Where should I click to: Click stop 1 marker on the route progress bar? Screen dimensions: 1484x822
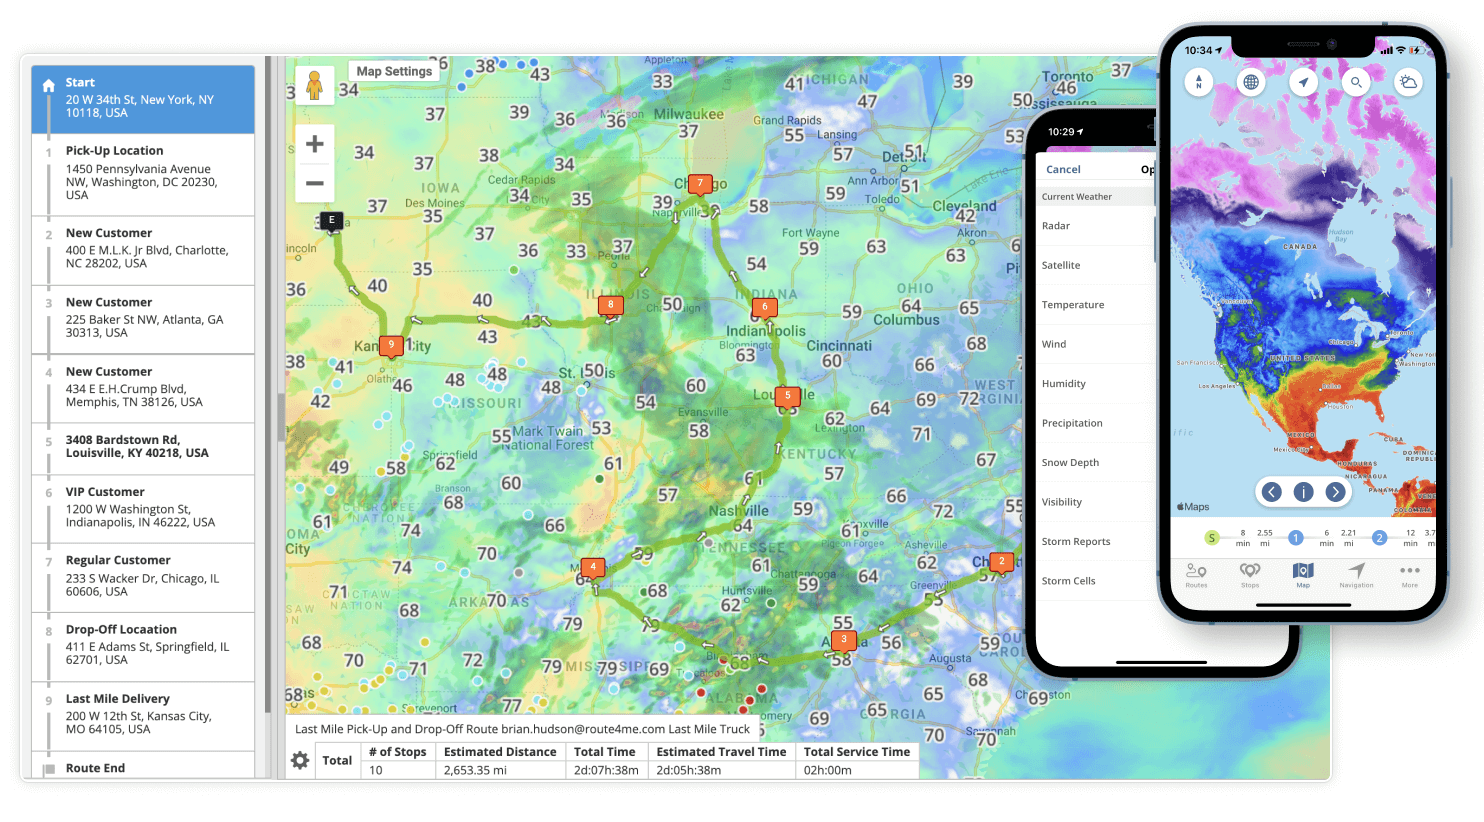(x=1297, y=538)
